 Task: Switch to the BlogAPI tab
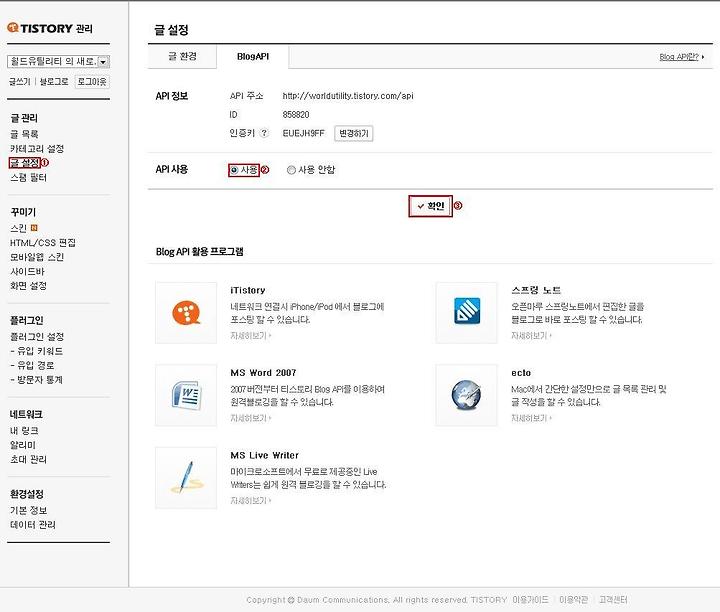coord(253,56)
